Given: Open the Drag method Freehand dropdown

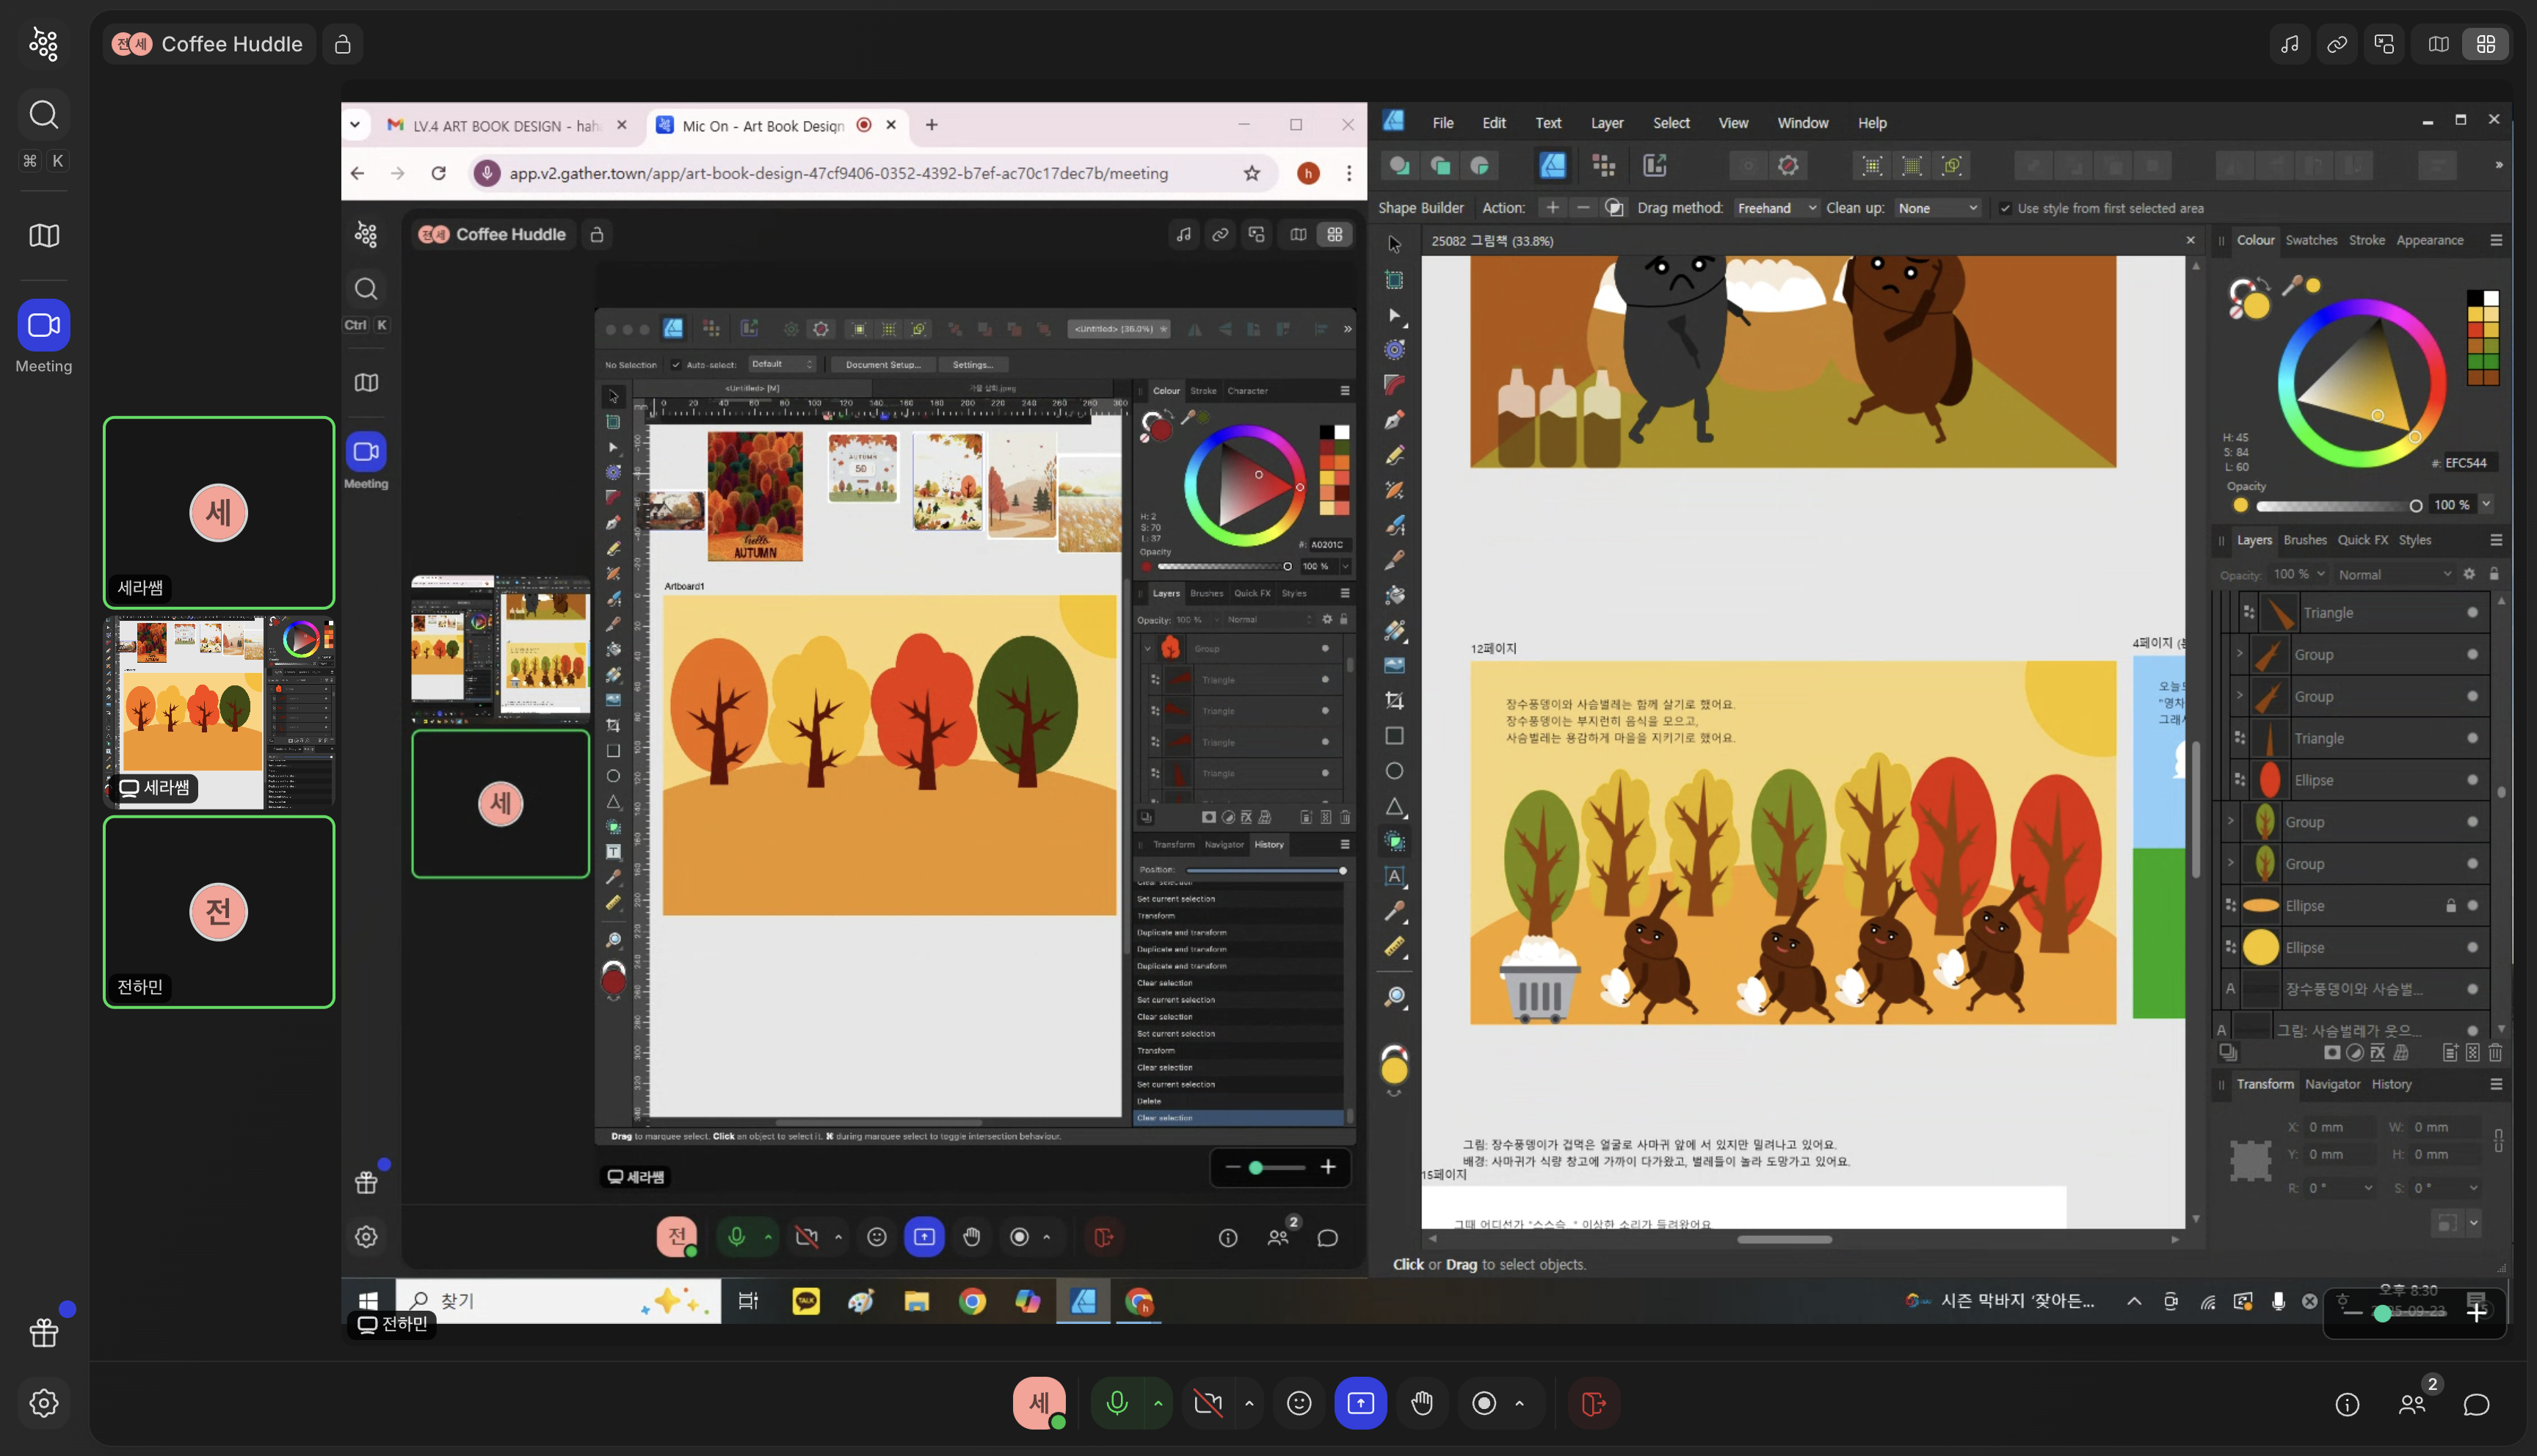Looking at the screenshot, I should point(1776,208).
